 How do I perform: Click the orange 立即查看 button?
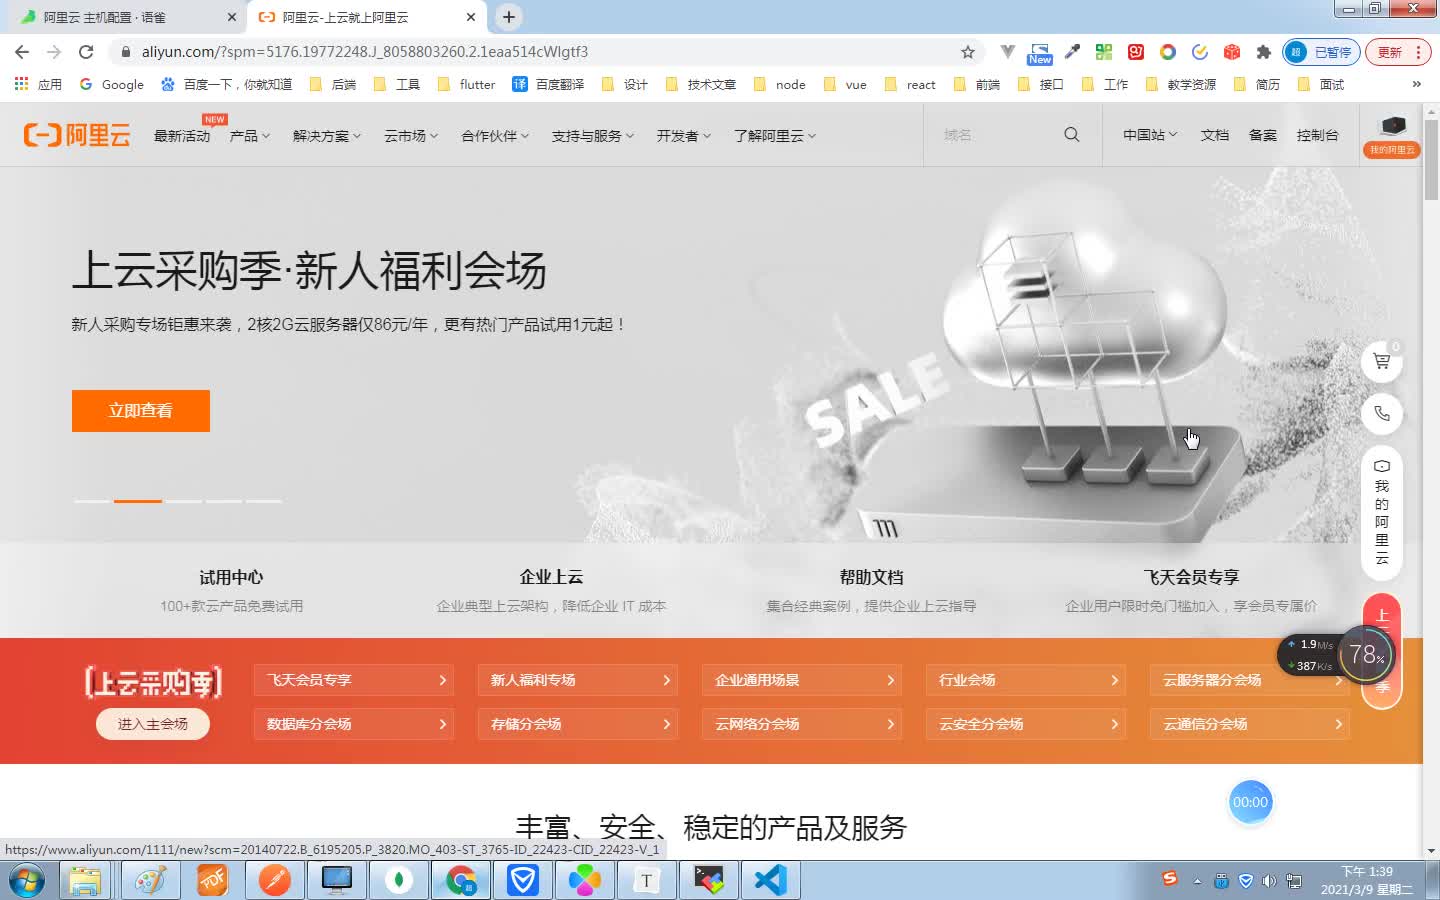point(141,411)
